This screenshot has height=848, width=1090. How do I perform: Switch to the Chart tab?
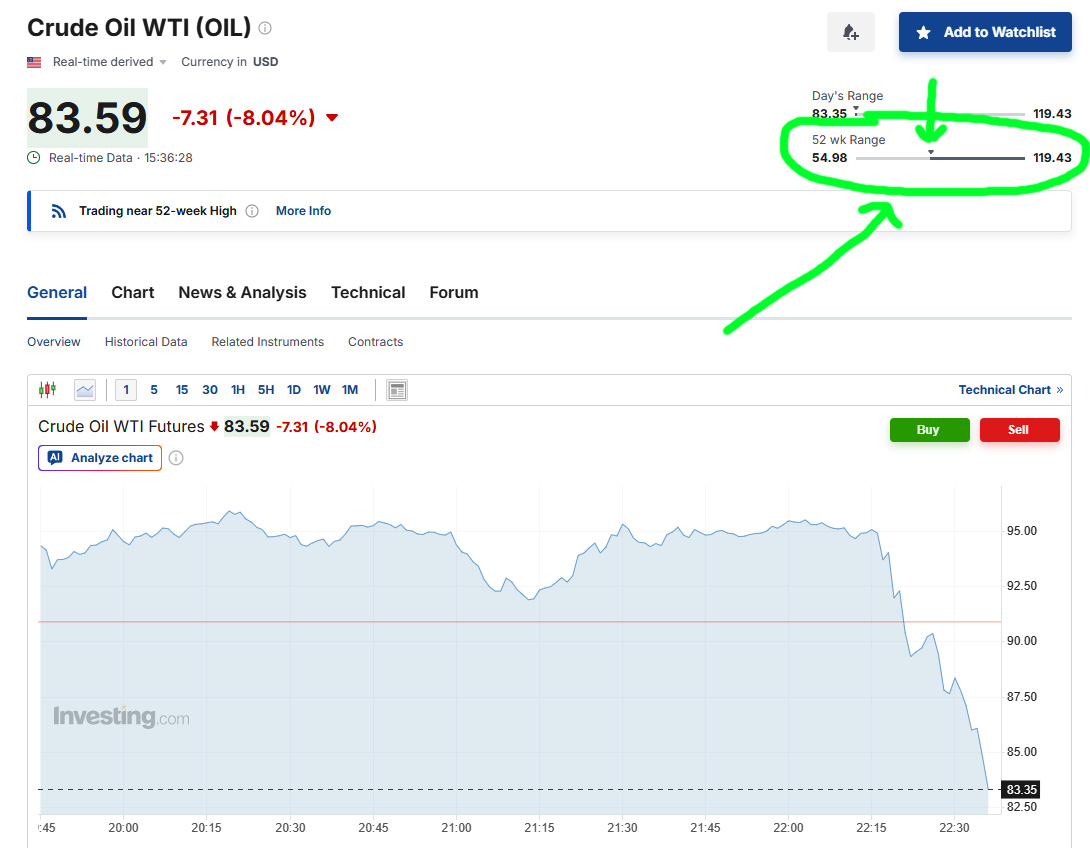click(x=133, y=293)
